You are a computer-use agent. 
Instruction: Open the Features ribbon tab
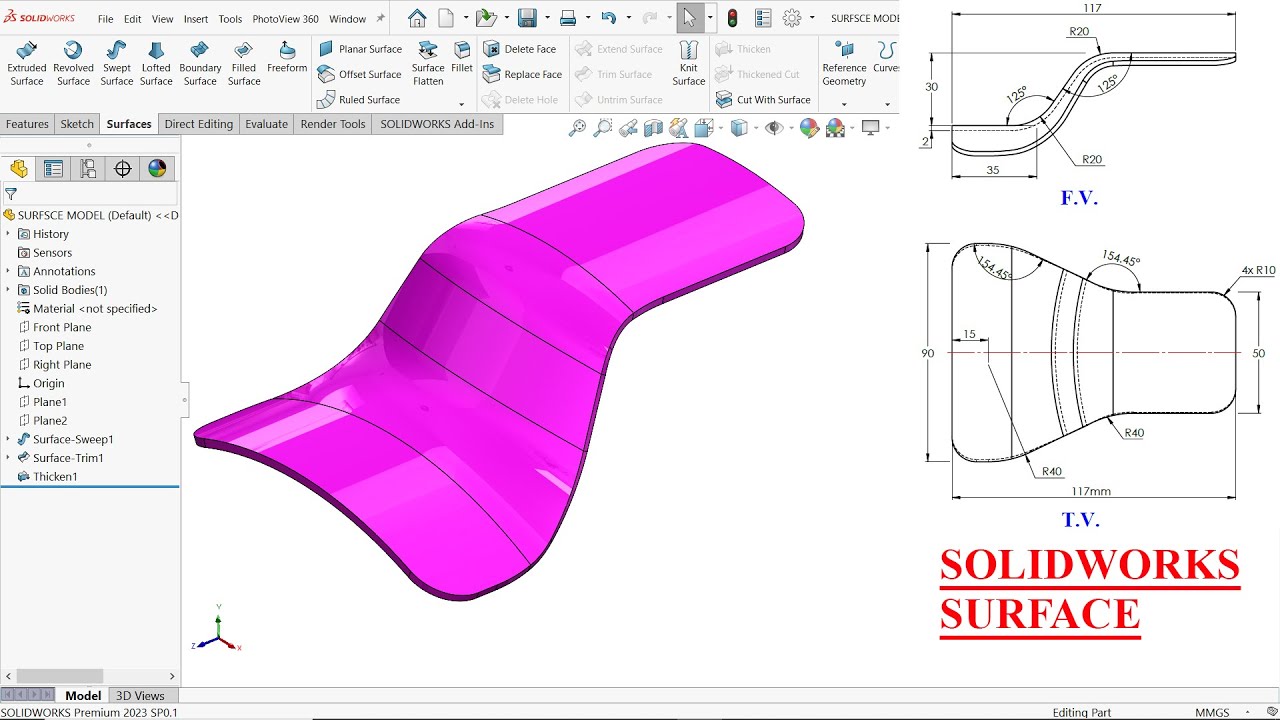pos(27,124)
